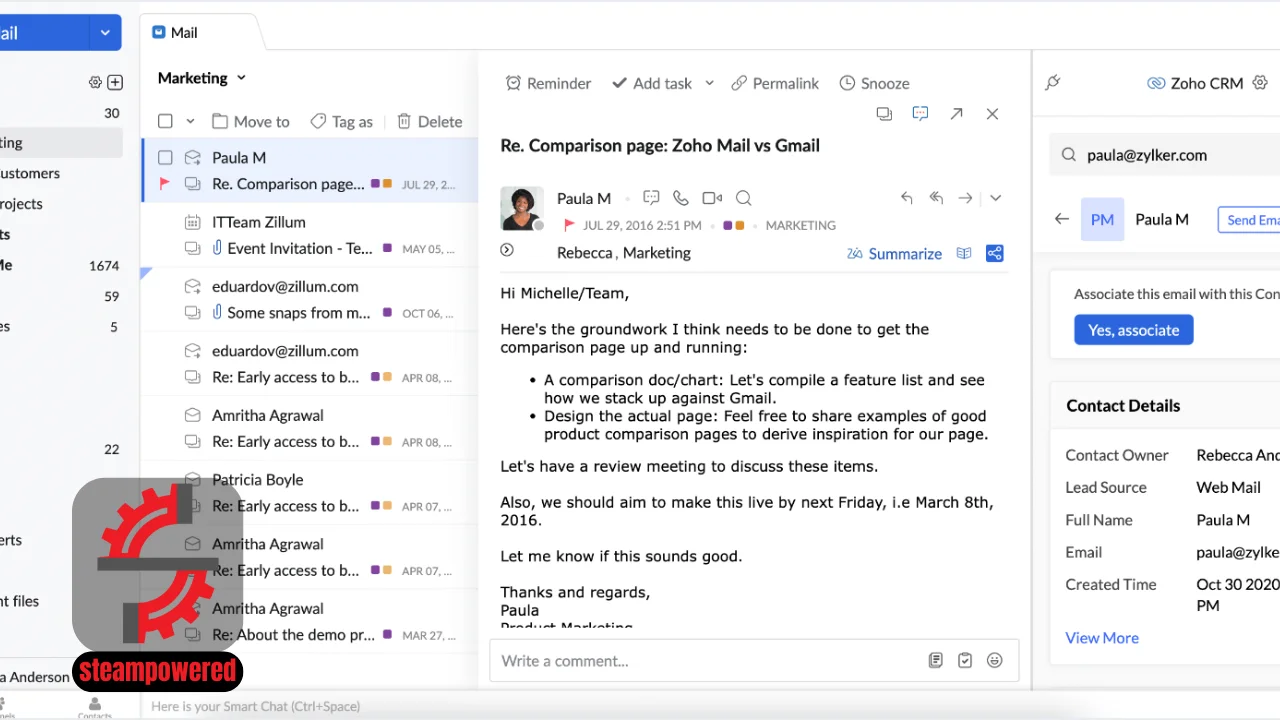Insert emoji in comment

point(994,660)
